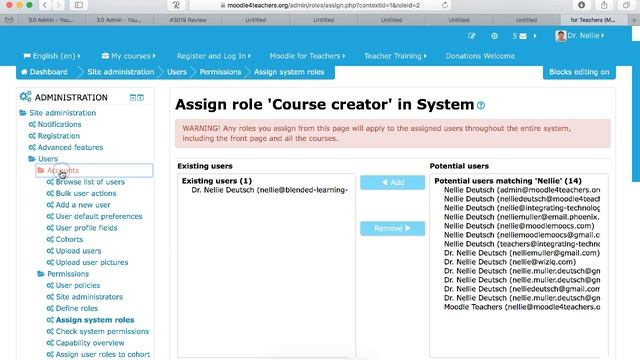Viewport: 640px width, 360px height.
Task: Expand the Dr. Nellie user menu
Action: pos(585,36)
